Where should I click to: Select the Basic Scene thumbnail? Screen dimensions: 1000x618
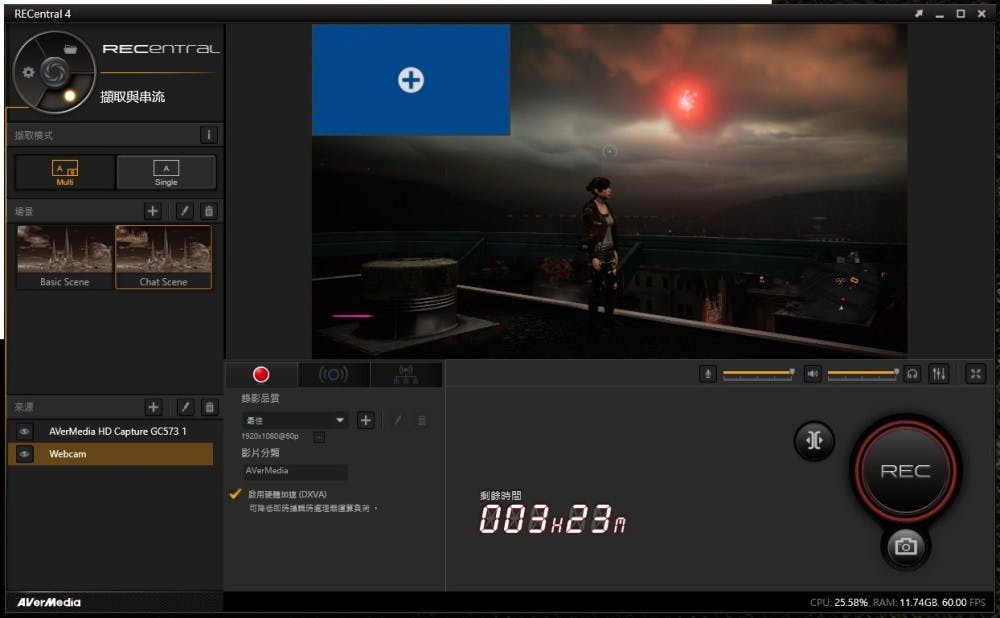[x=64, y=256]
